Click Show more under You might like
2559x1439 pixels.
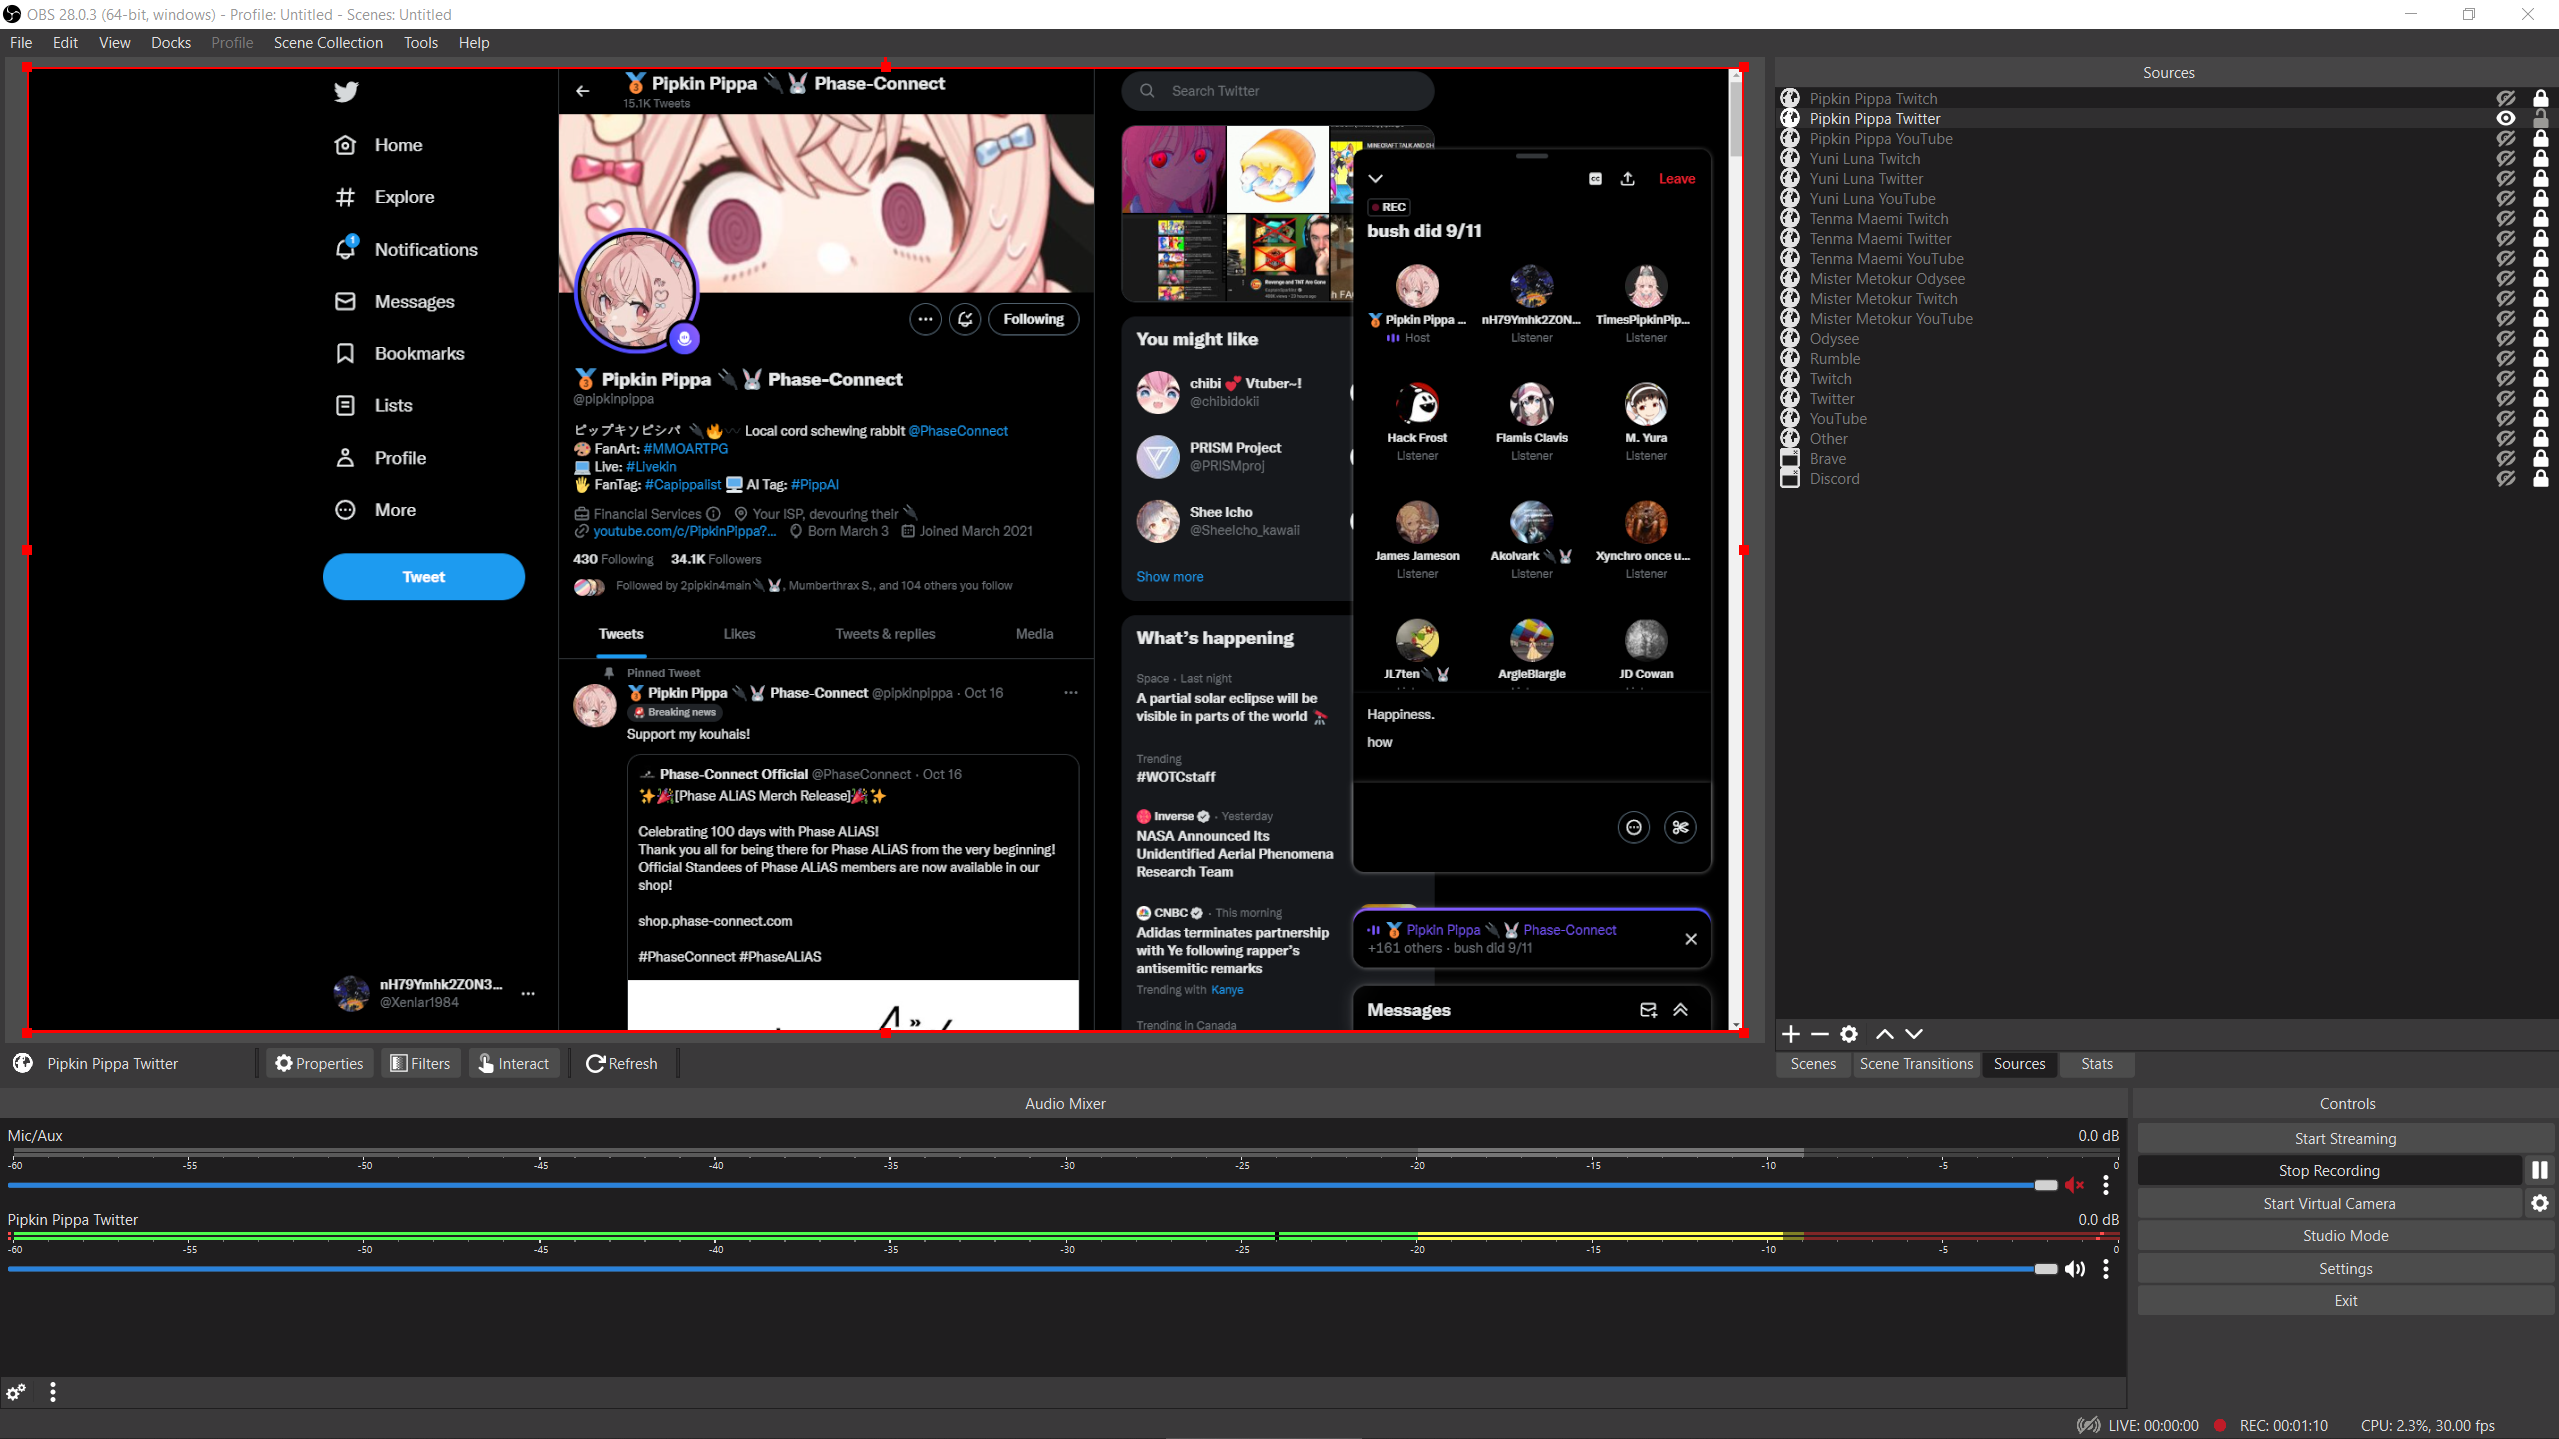(x=1169, y=577)
